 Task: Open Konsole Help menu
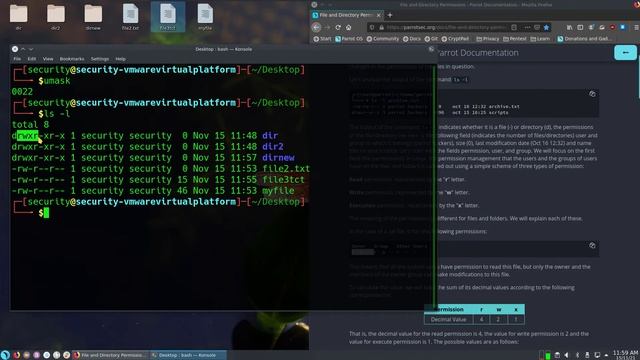[120, 59]
